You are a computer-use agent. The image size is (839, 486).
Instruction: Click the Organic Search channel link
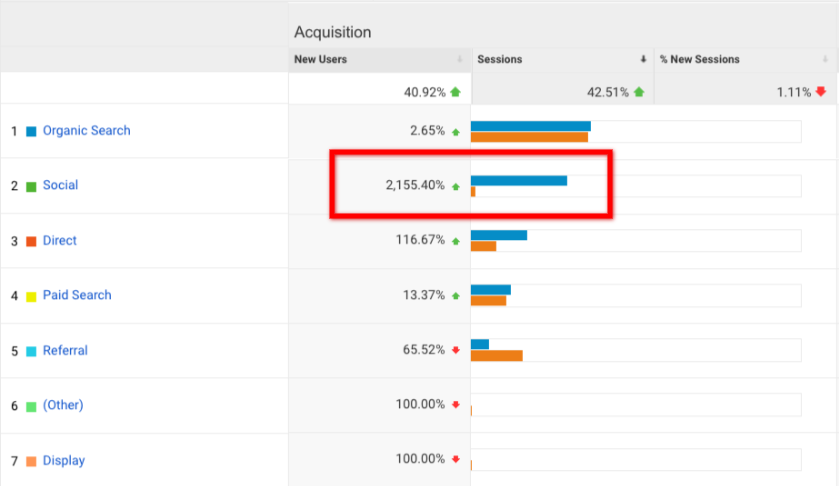(x=86, y=131)
